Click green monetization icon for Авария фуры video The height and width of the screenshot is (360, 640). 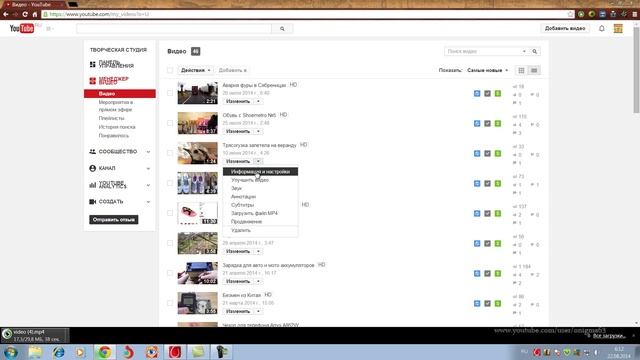pyautogui.click(x=498, y=93)
